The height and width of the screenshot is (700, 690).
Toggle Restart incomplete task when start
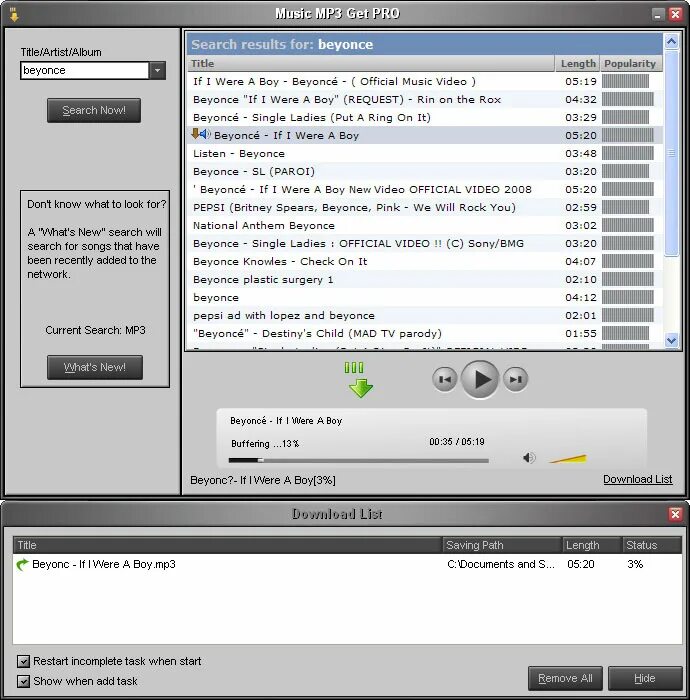coord(23,661)
